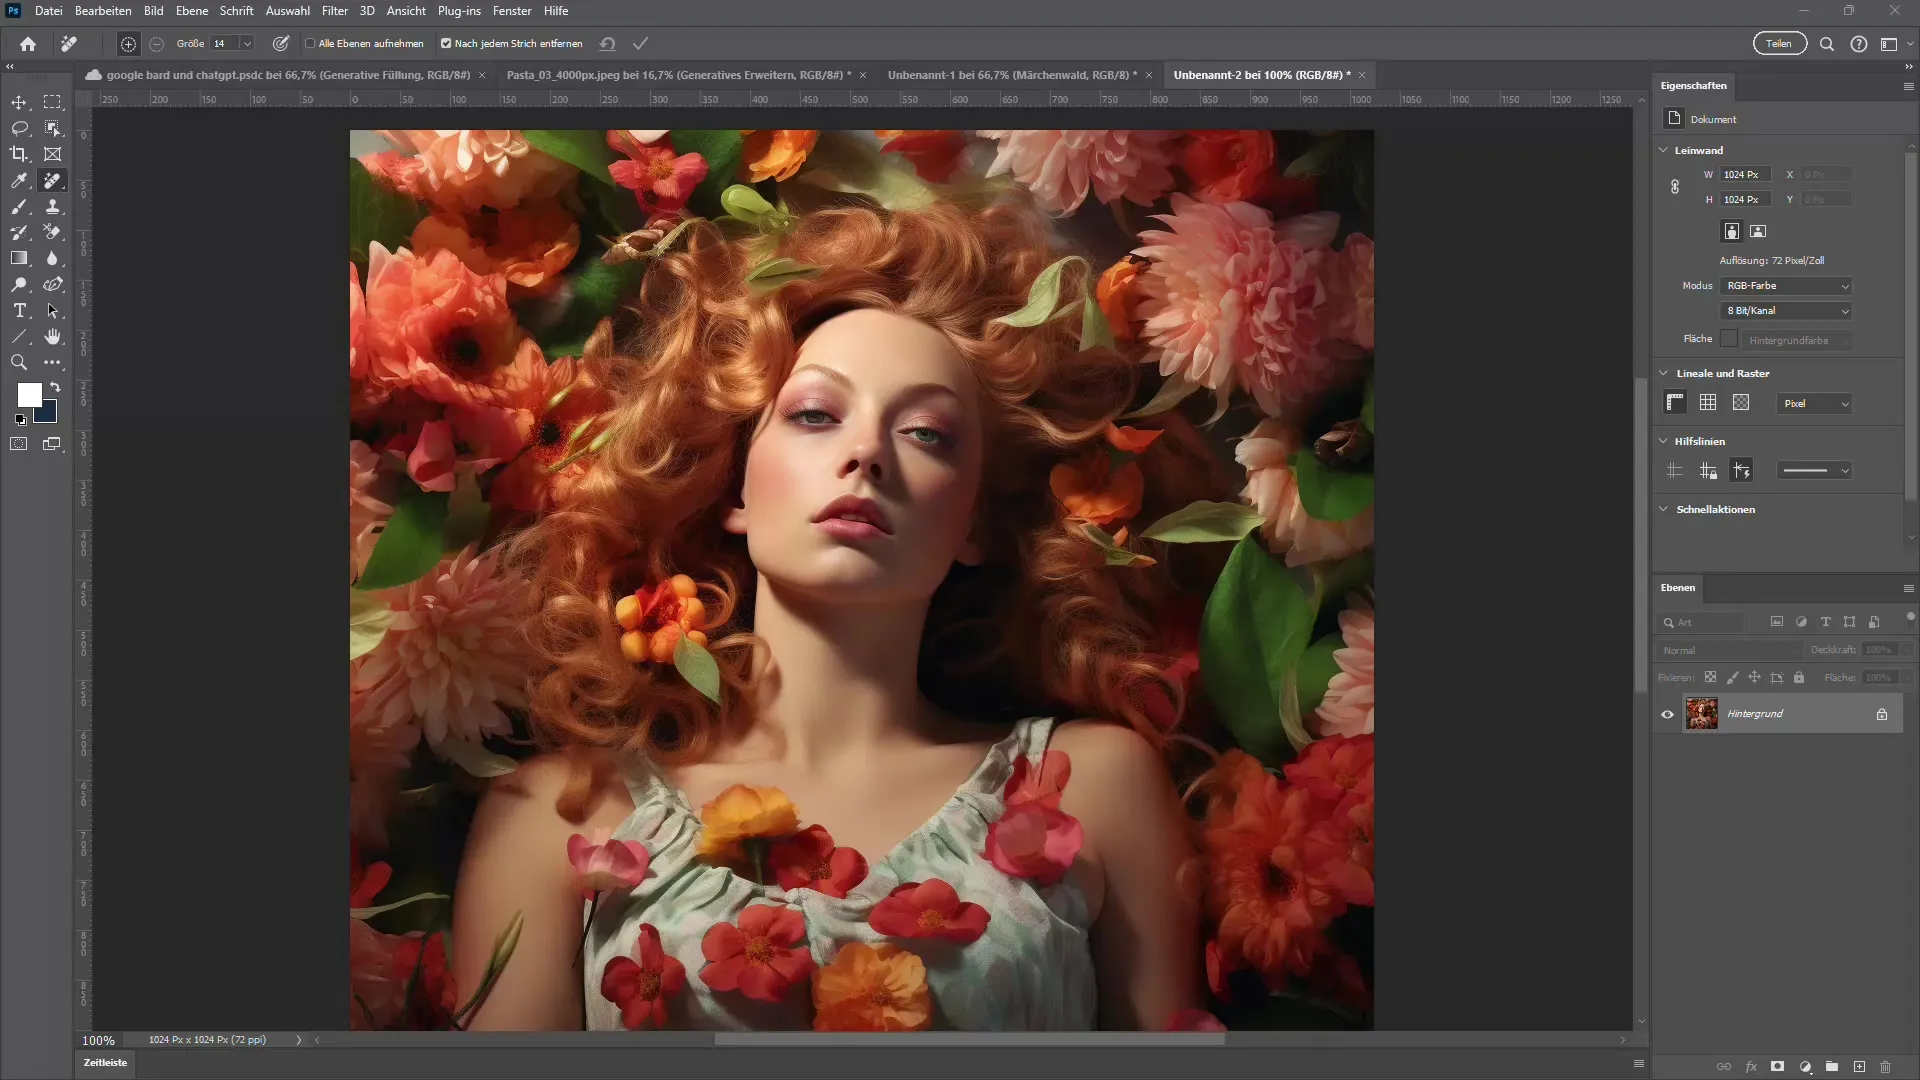Uncheck 'Nach jedem Strich entfernen'

tap(446, 44)
